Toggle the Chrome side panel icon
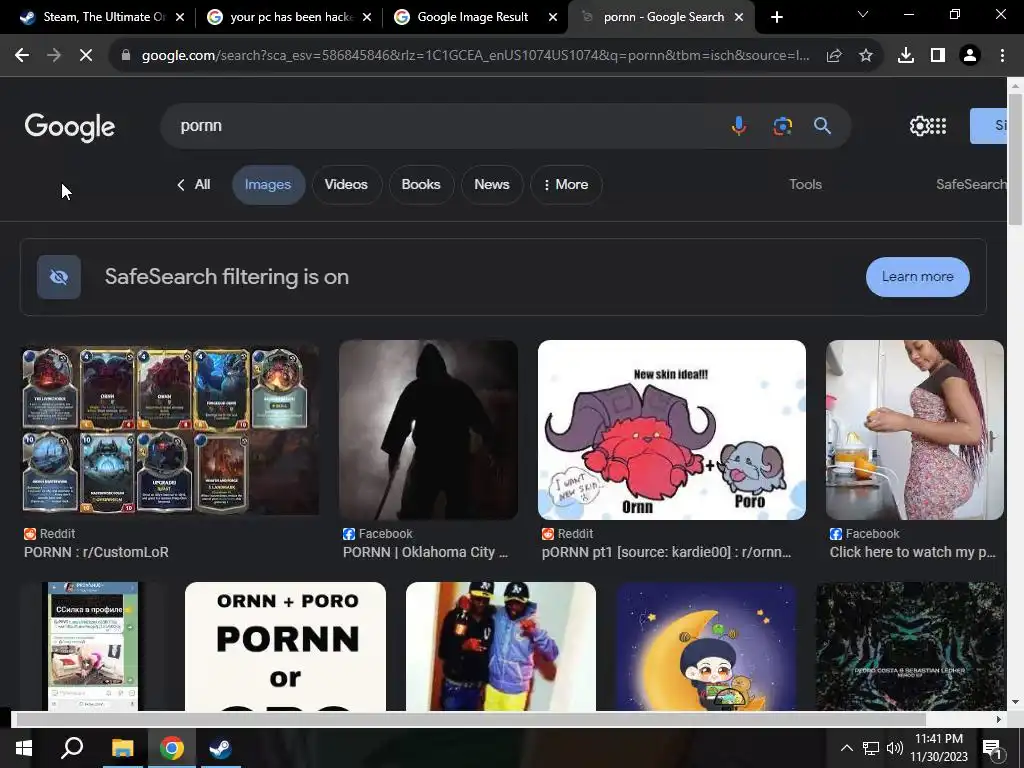Screen dimensions: 1024x768 coord(938,56)
